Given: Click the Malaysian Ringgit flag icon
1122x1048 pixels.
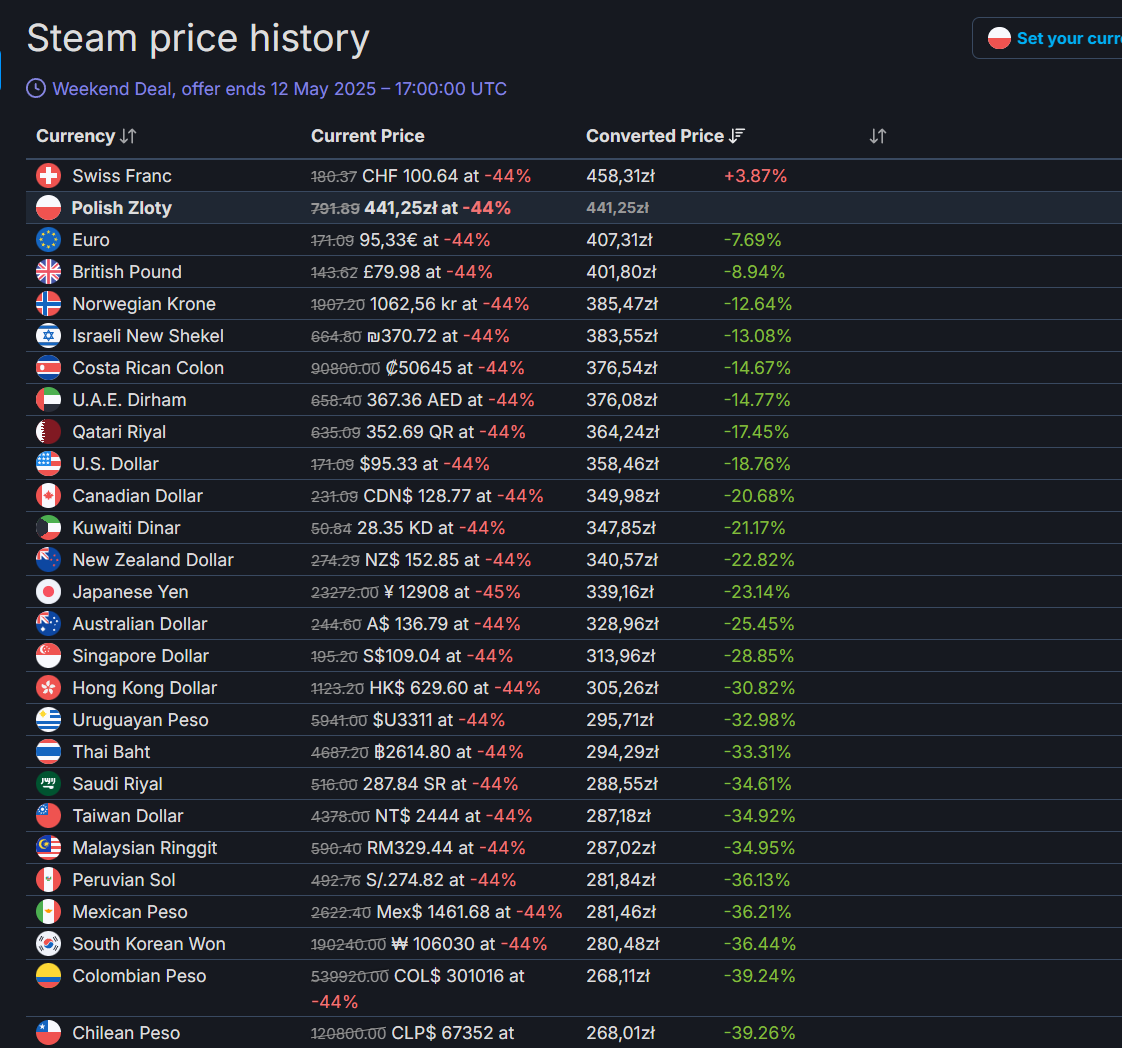Looking at the screenshot, I should [49, 848].
